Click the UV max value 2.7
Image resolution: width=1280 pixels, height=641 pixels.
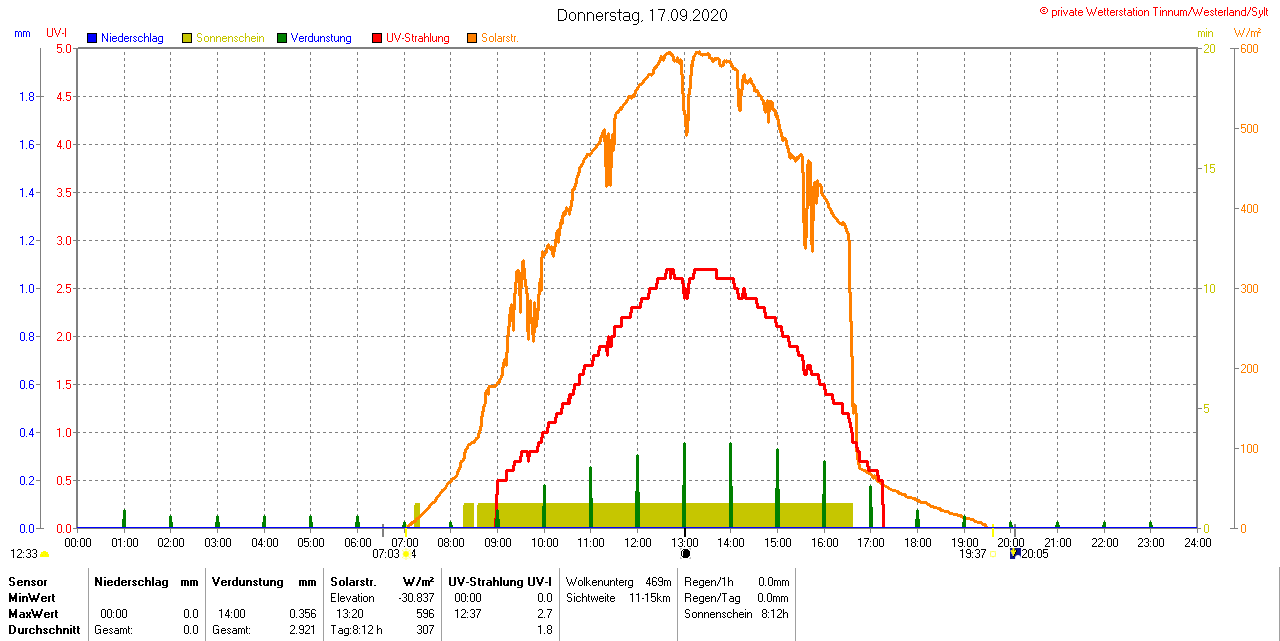click(544, 613)
